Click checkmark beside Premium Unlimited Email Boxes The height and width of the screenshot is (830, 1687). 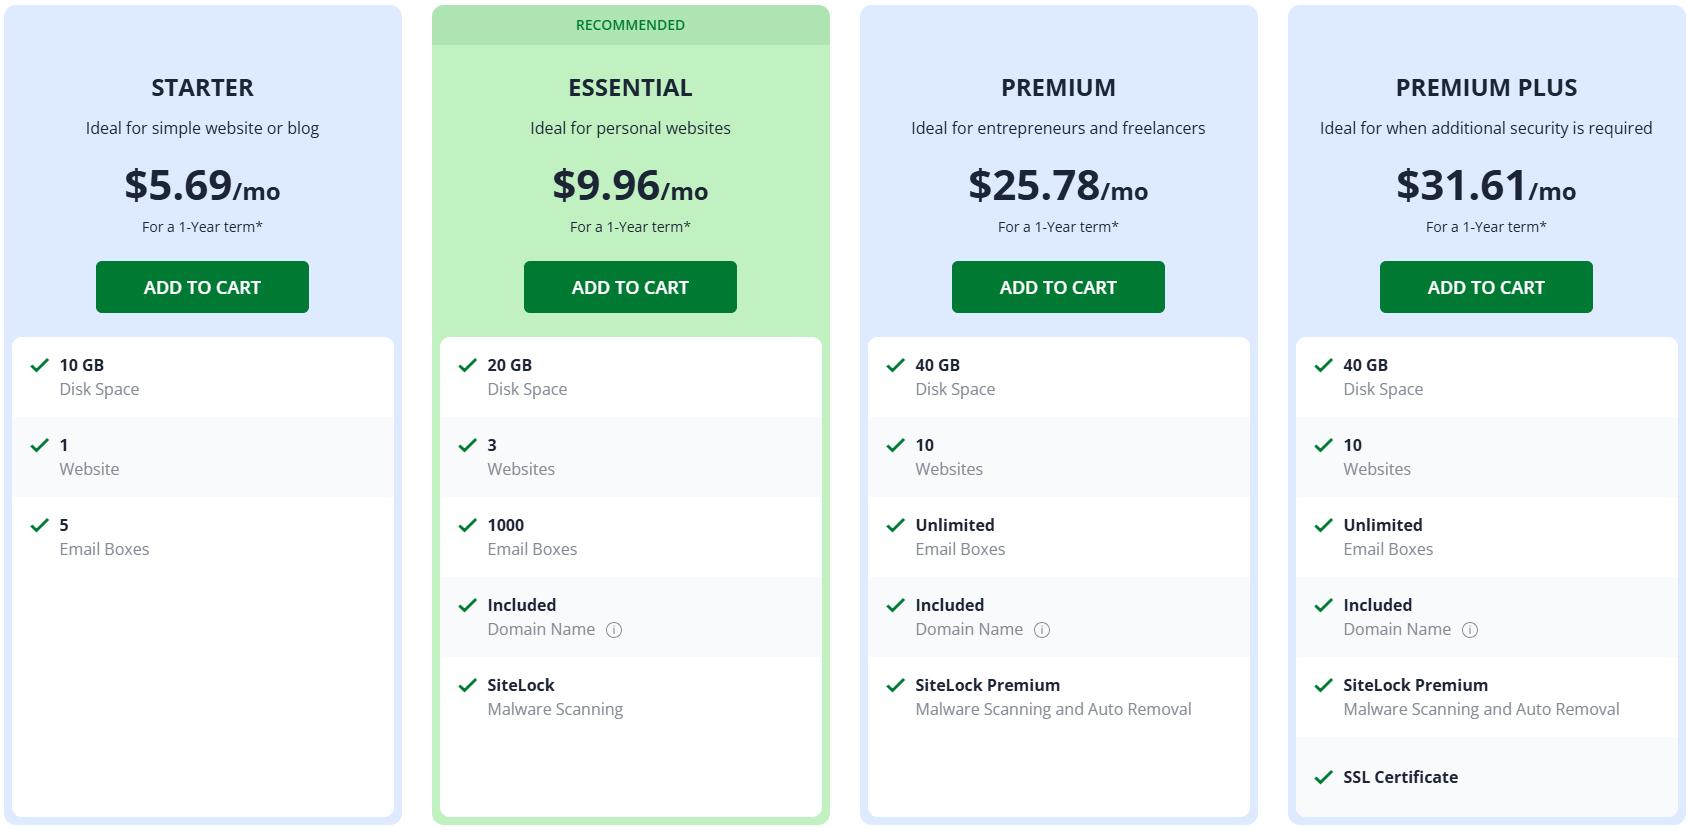[896, 525]
